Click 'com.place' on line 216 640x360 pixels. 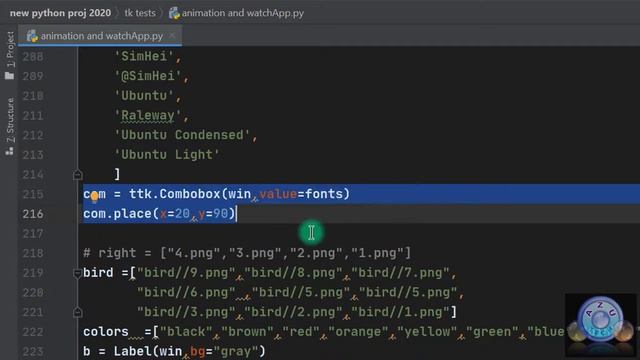(117, 214)
